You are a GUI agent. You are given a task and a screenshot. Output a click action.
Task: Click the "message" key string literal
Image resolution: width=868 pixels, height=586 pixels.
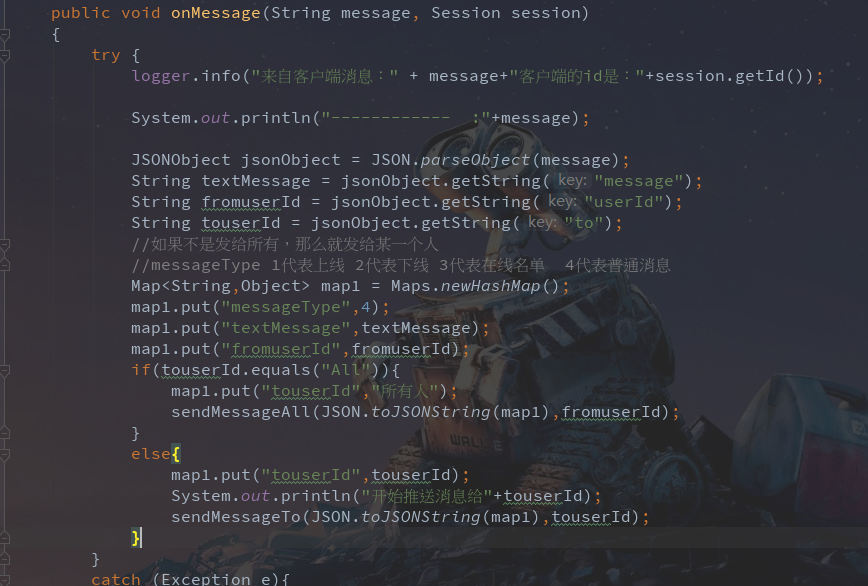639,181
